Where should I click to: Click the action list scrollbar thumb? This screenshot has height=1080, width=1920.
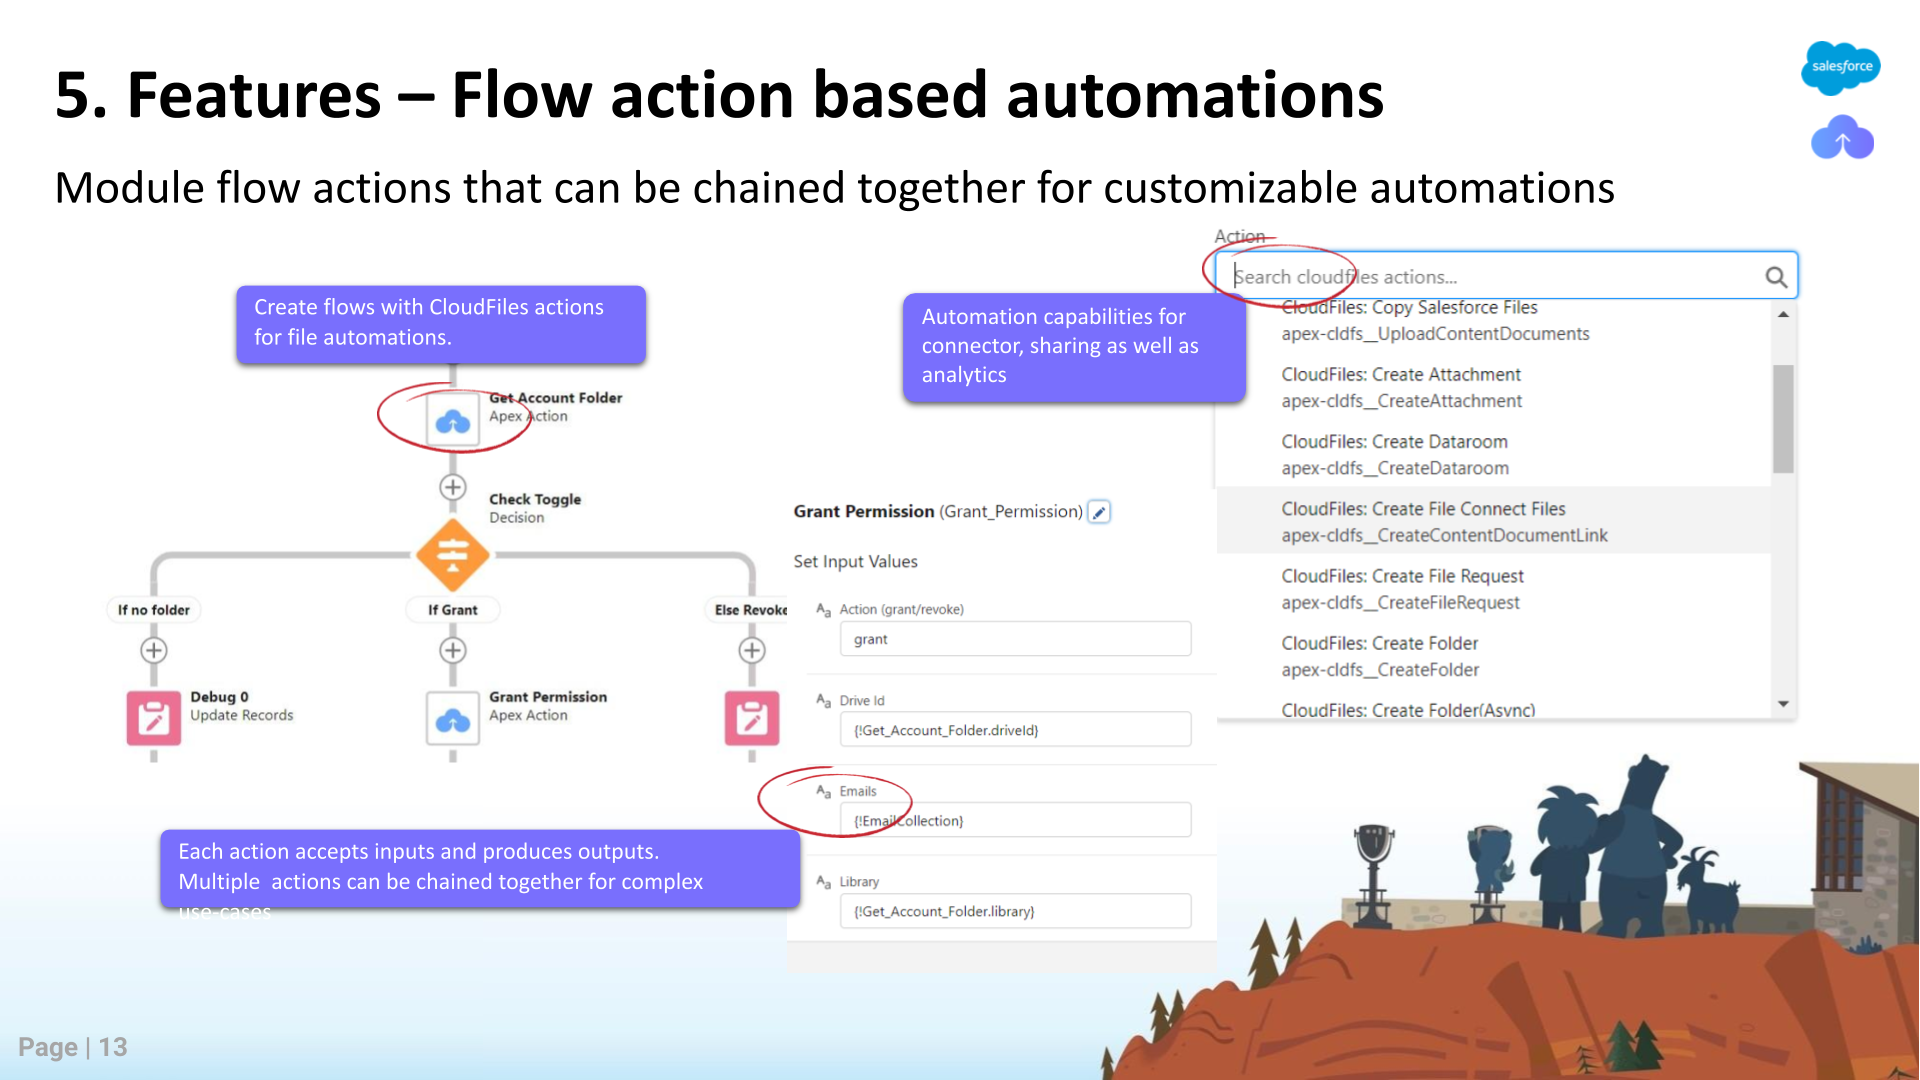click(x=1782, y=418)
